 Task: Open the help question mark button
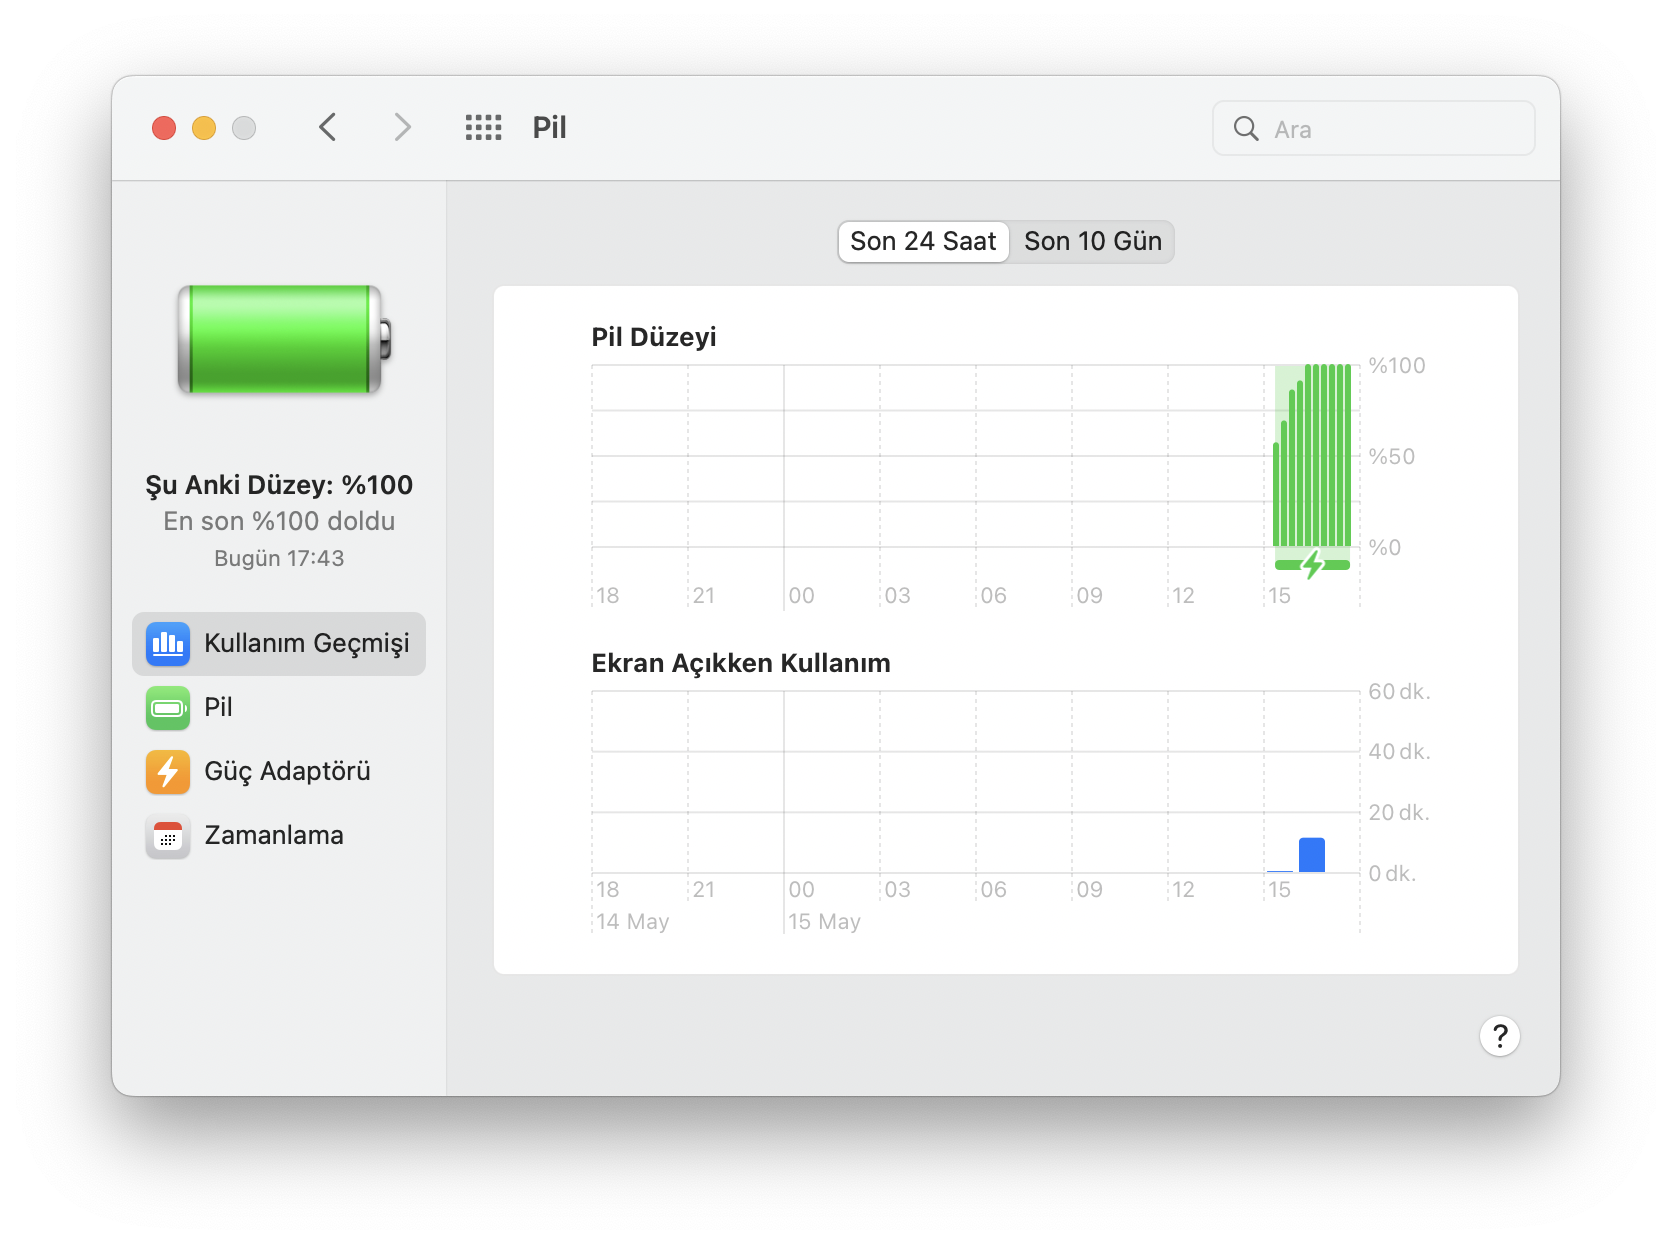1499,1036
